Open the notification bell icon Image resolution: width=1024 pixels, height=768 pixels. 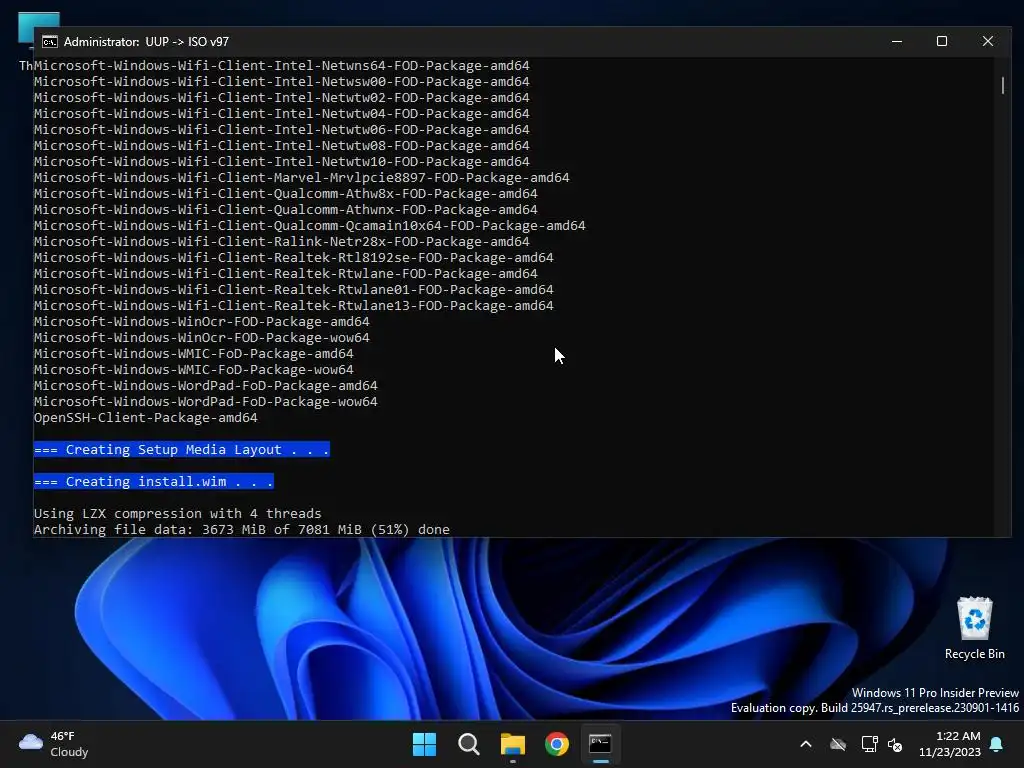pyautogui.click(x=997, y=744)
